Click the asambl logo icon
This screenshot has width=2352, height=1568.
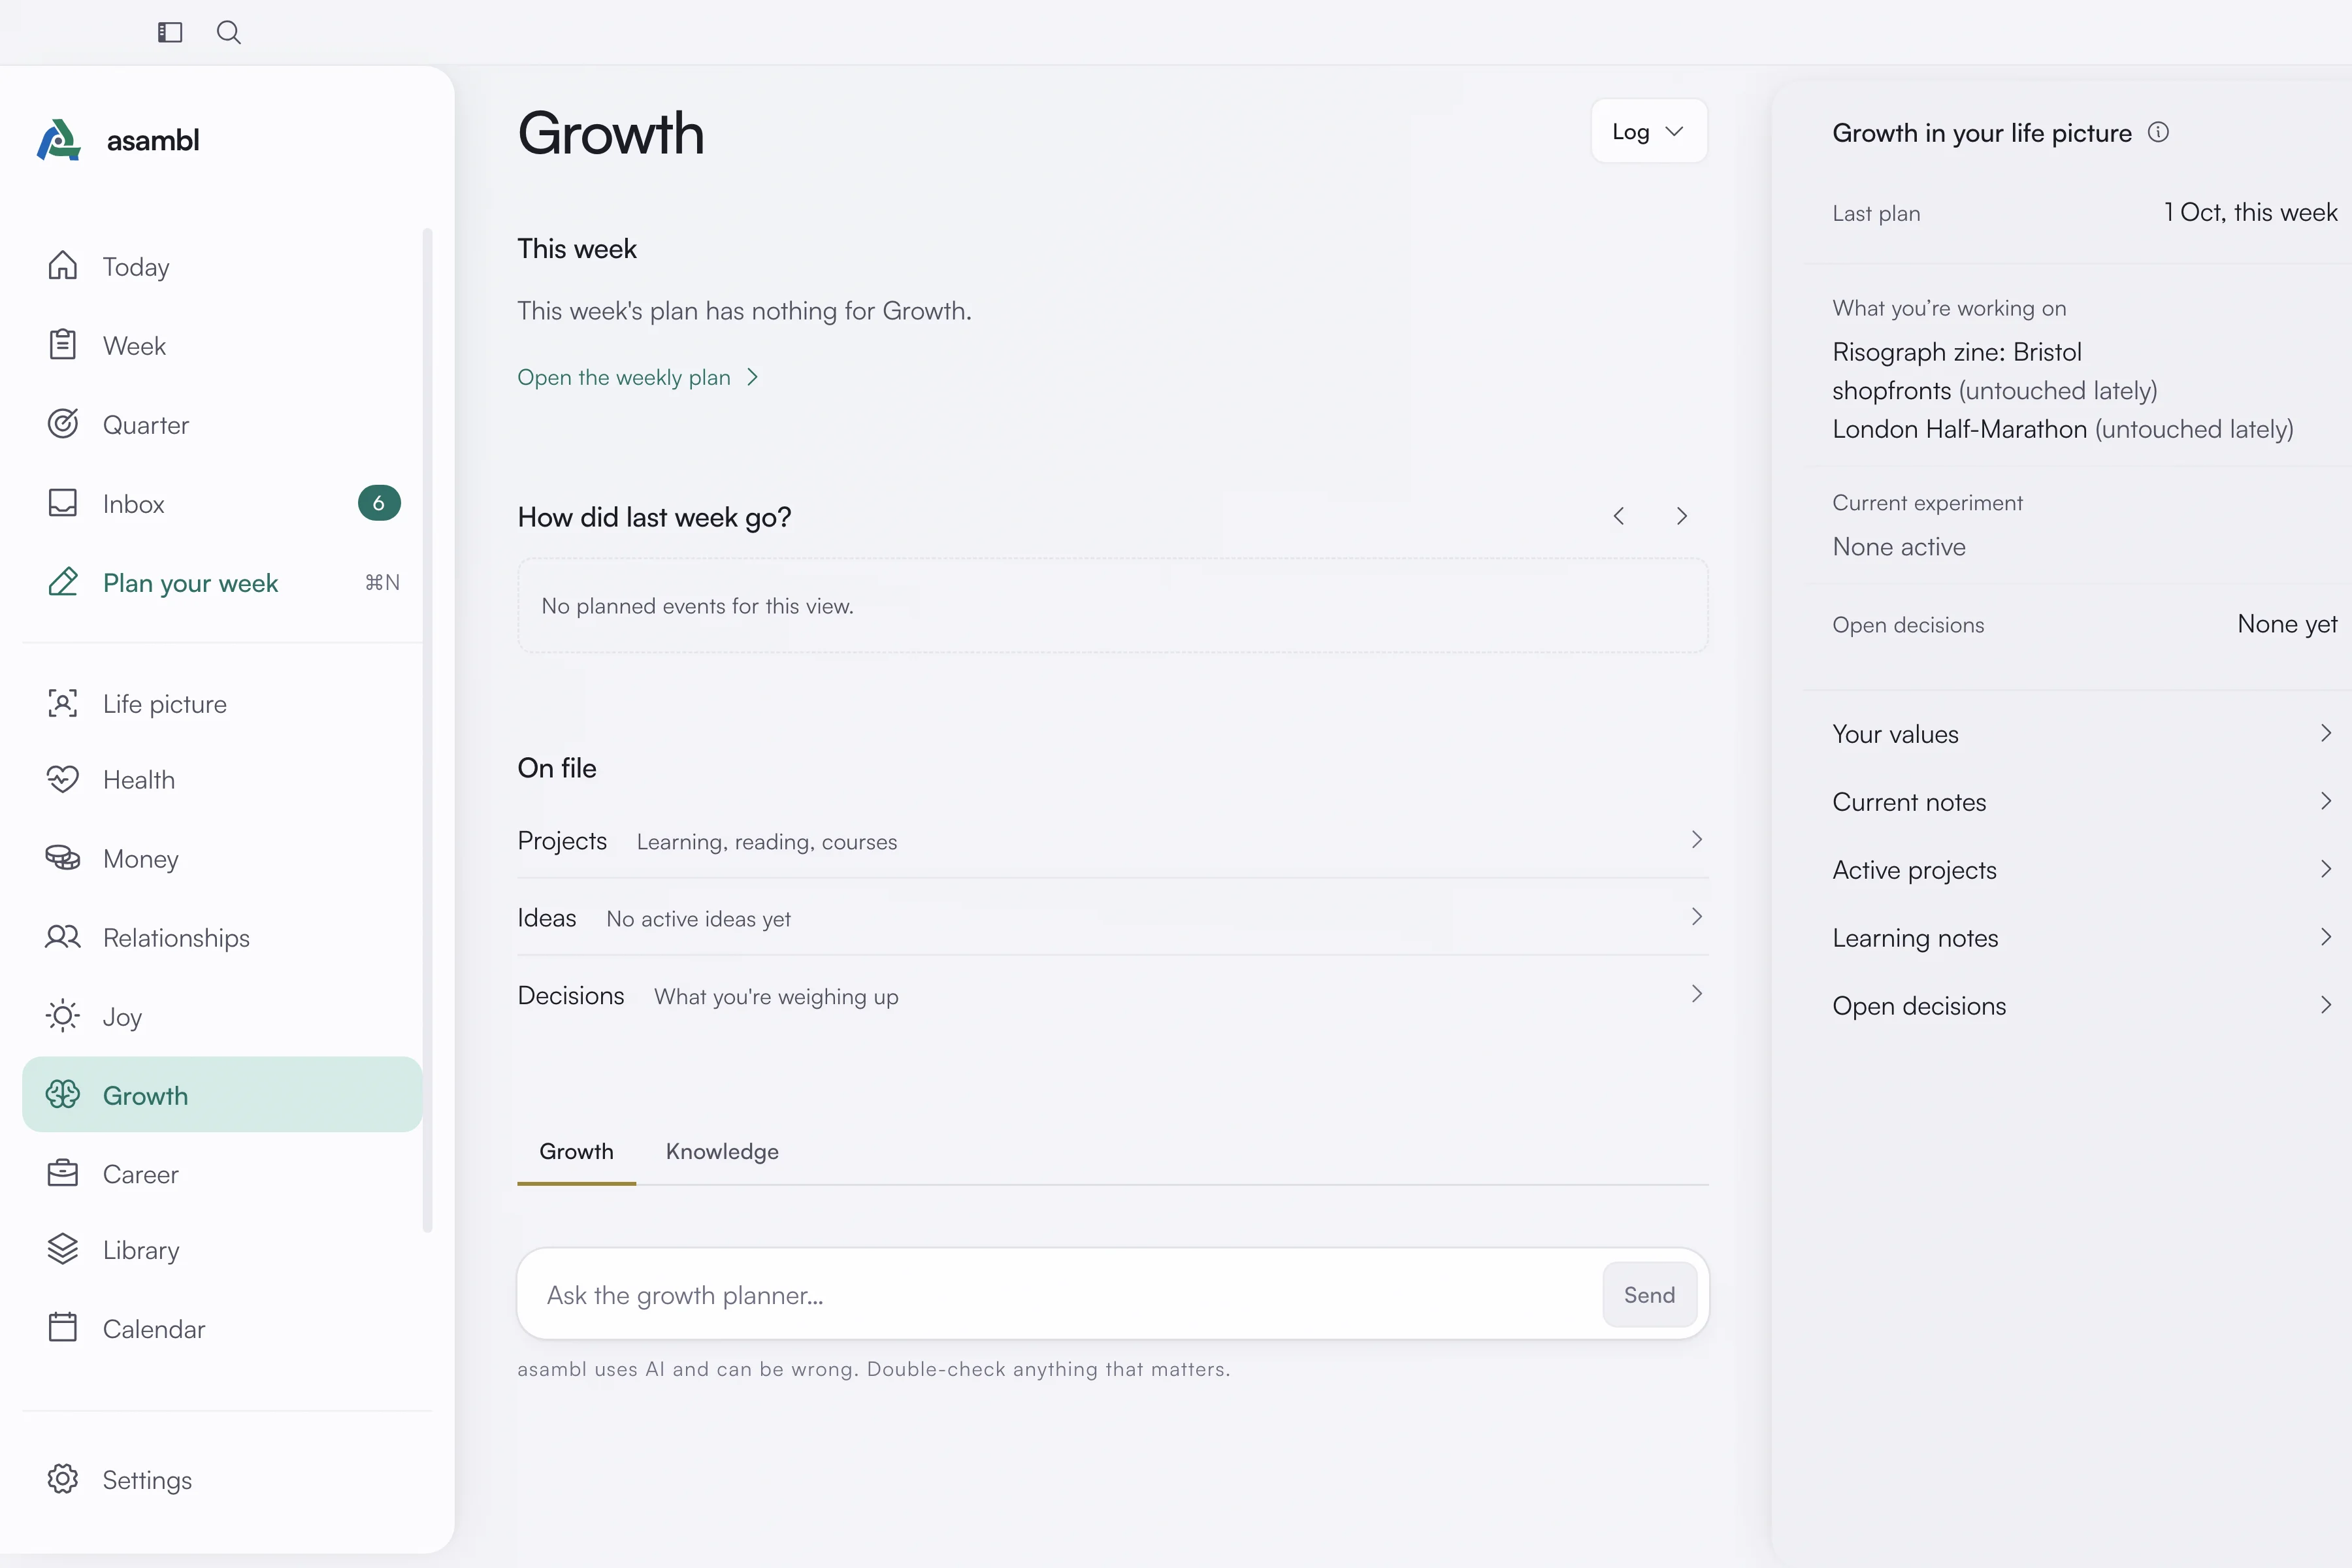[59, 140]
